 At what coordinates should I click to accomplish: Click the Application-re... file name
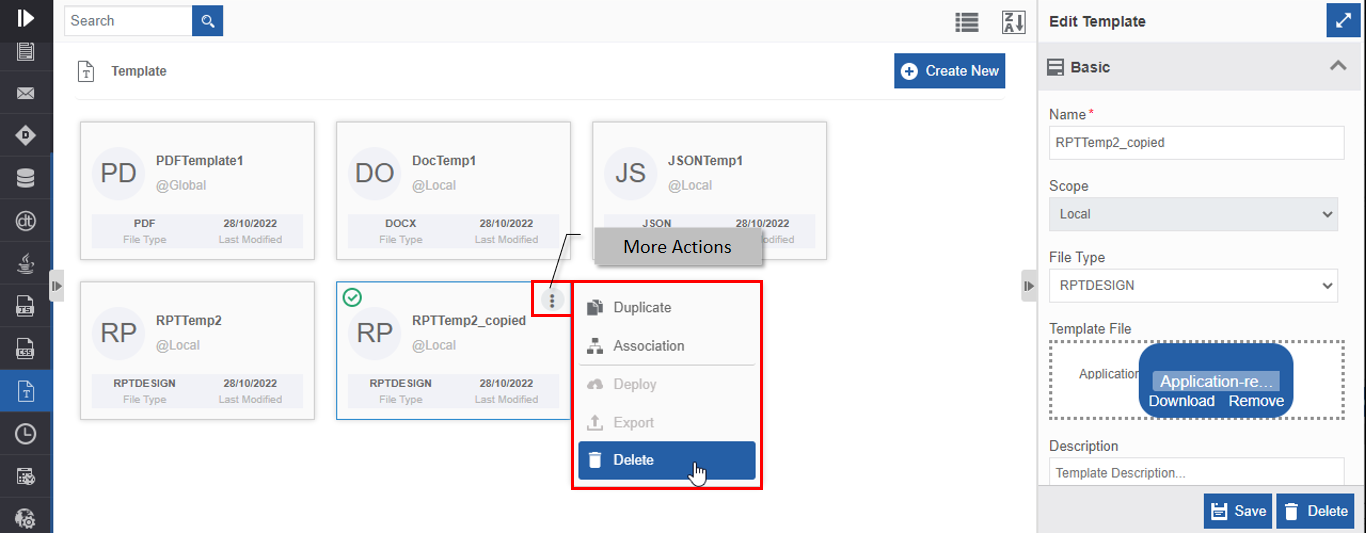pyautogui.click(x=1216, y=382)
